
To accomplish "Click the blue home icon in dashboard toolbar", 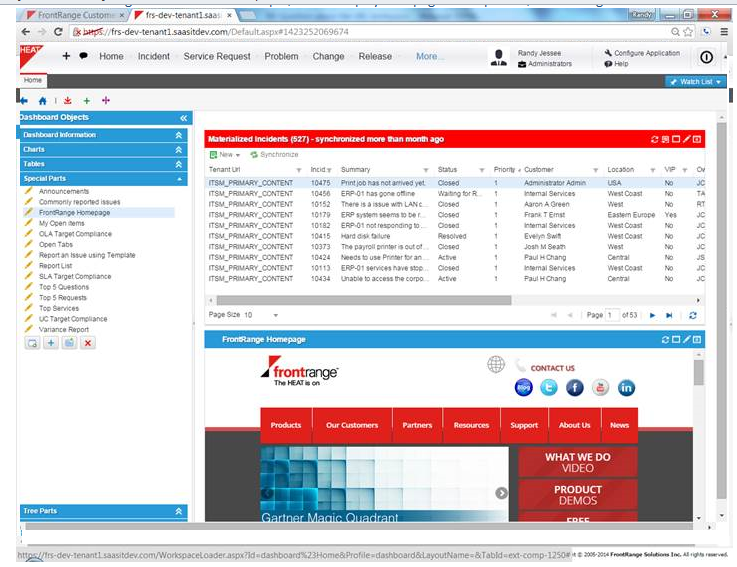I will [x=42, y=101].
